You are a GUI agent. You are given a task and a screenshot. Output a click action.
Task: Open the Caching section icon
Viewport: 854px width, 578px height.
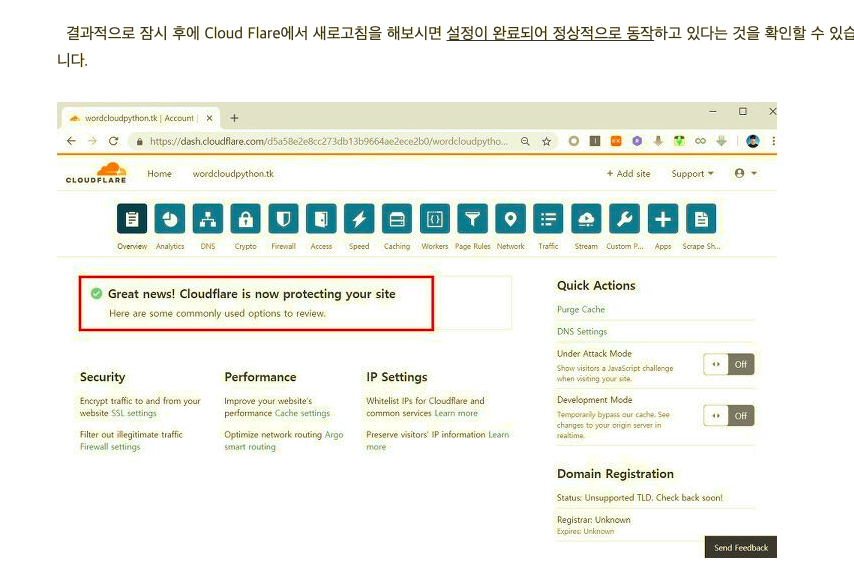(x=397, y=219)
